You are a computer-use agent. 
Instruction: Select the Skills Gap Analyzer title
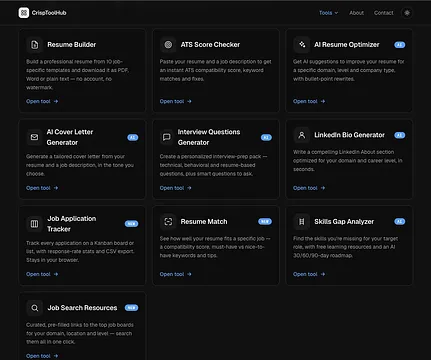[344, 222]
